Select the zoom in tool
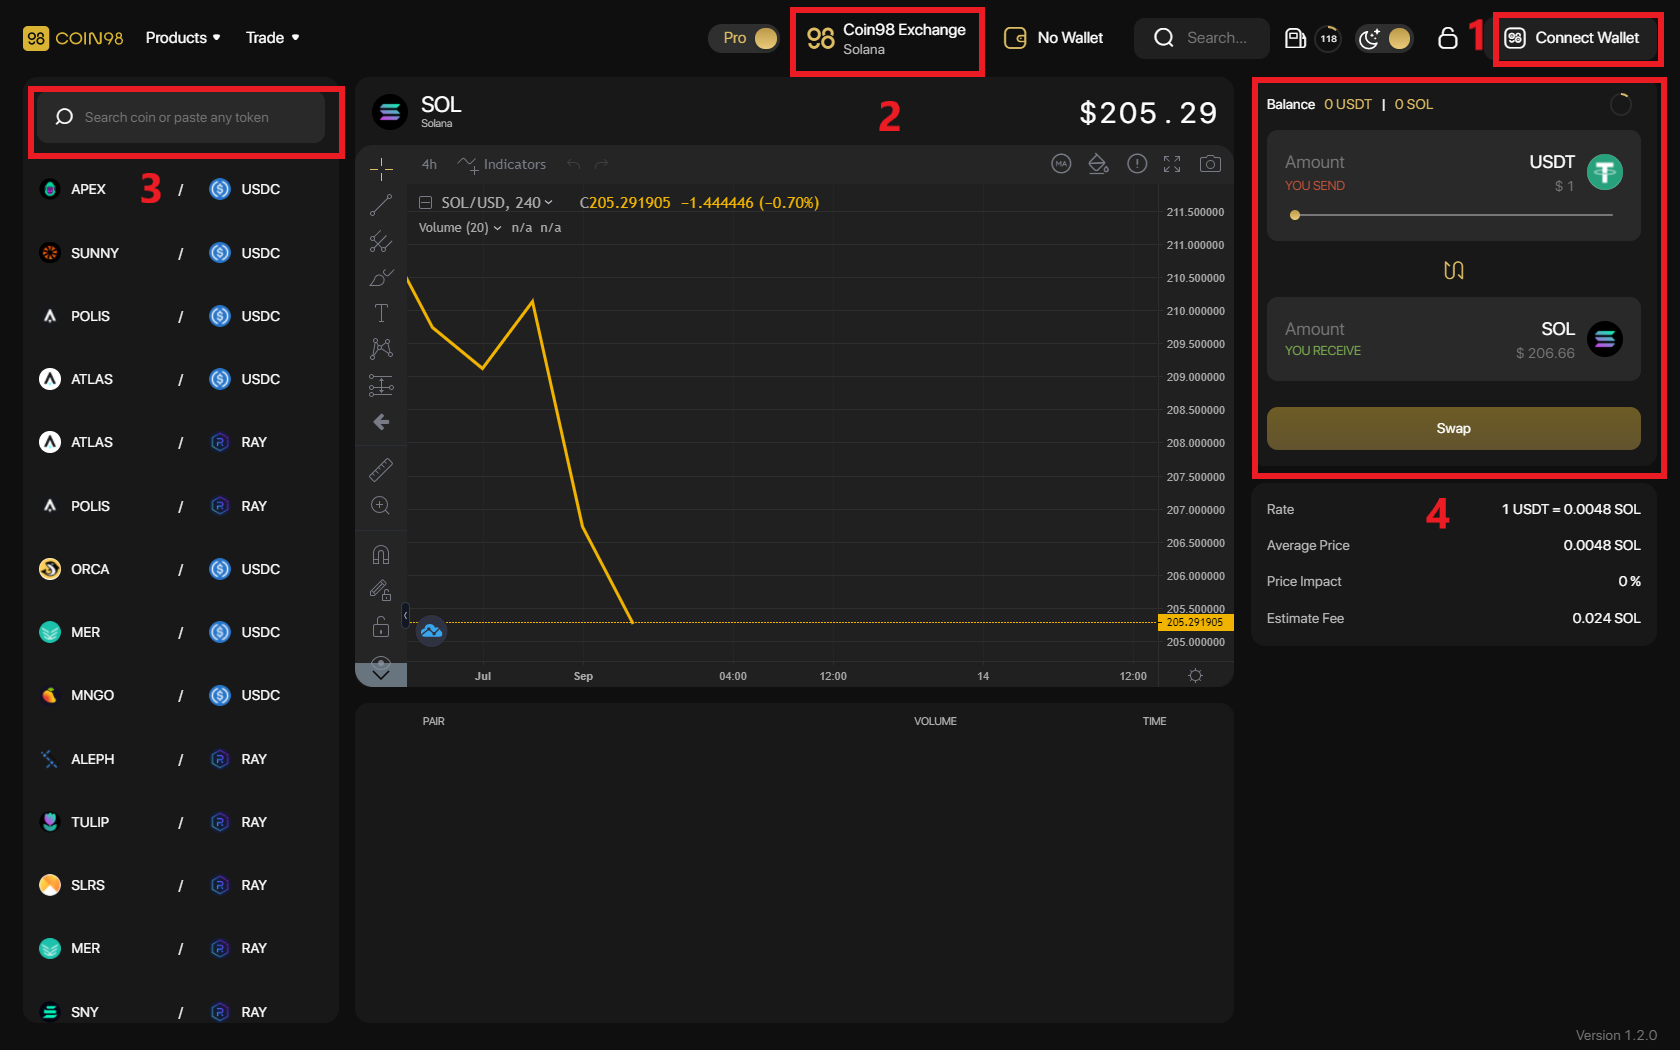 coord(381,506)
